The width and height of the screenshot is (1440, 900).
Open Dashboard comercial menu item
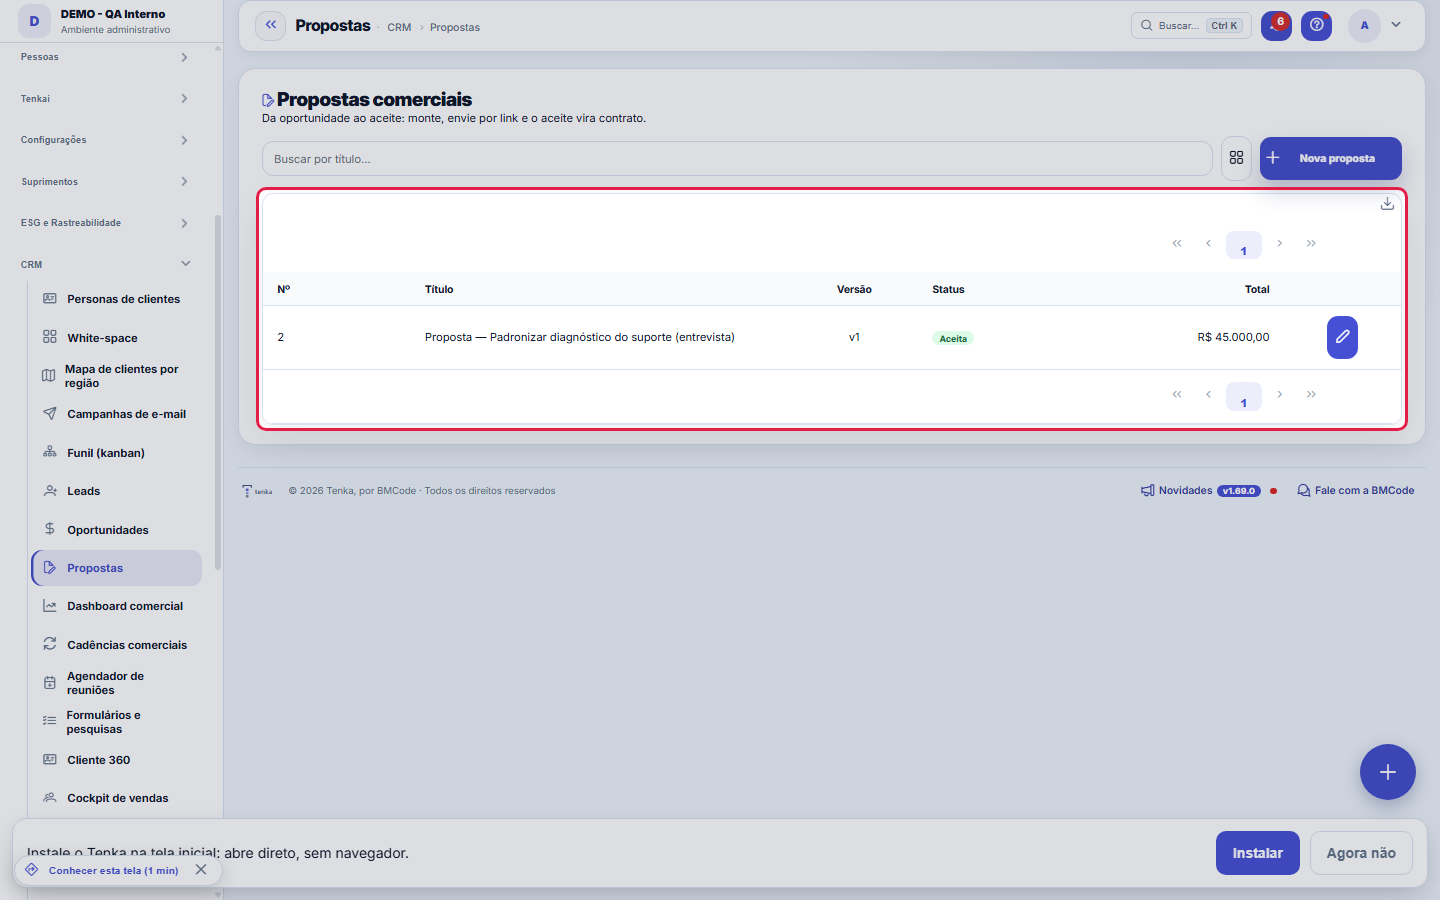117,606
